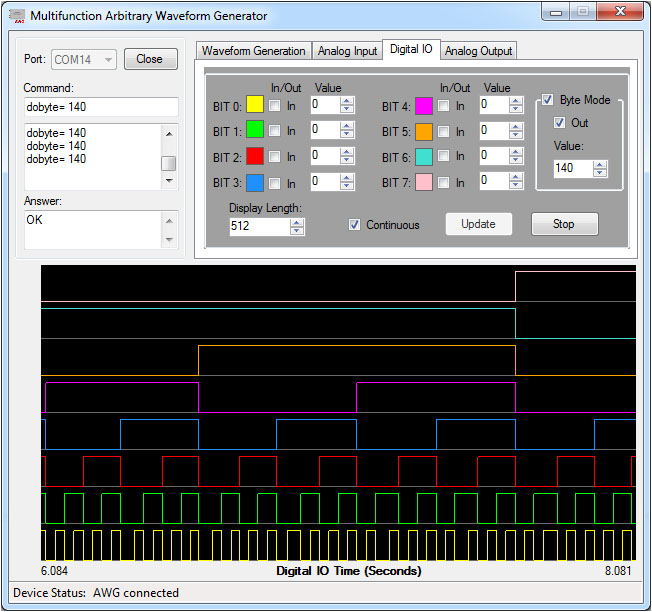Click the Command input field
The image size is (652, 612).
[101, 107]
